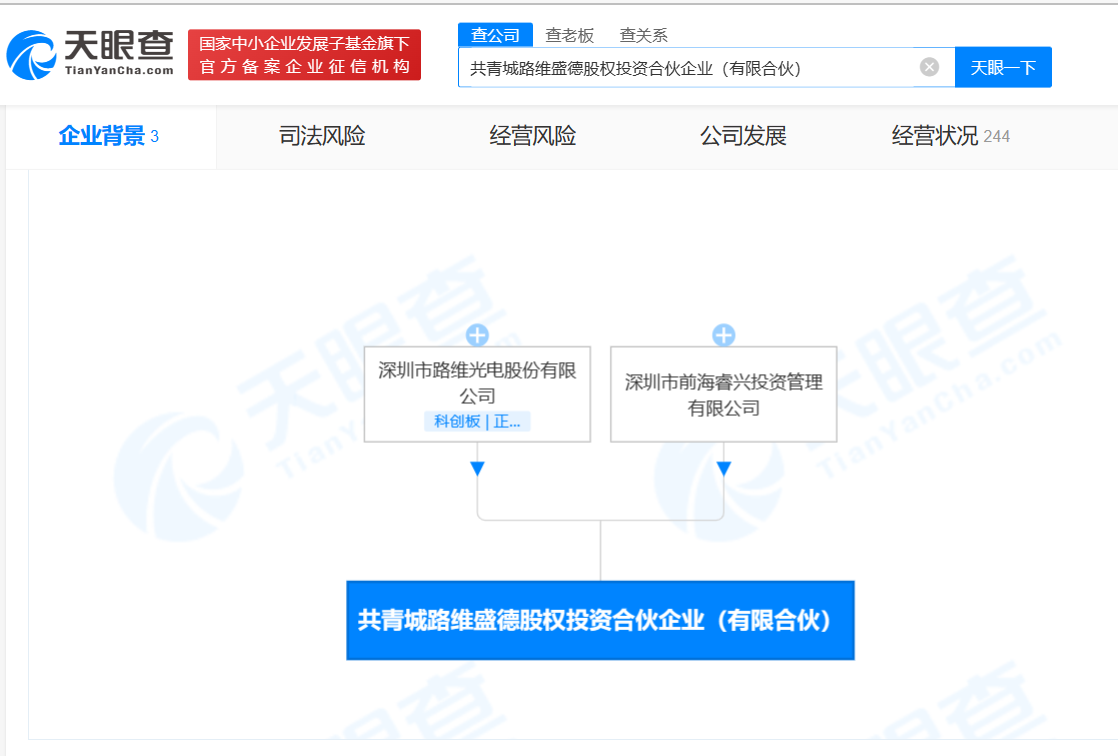Click the 天眼一下 search button

(1003, 68)
